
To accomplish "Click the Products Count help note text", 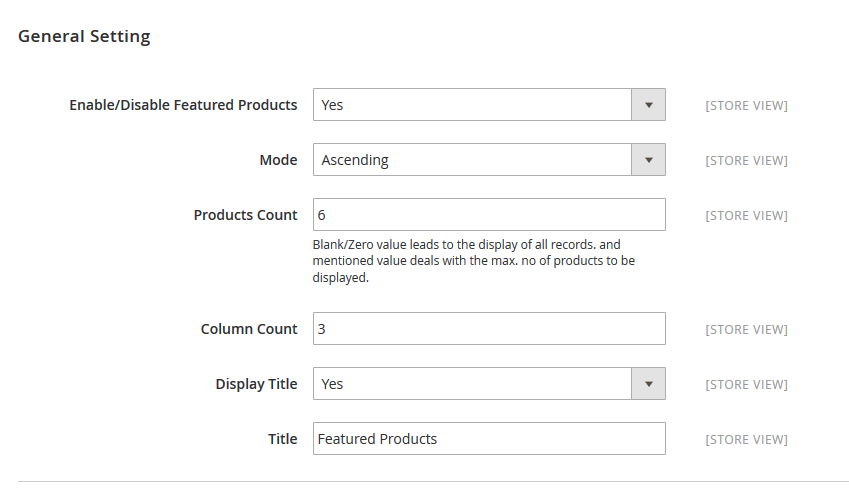I will point(474,261).
